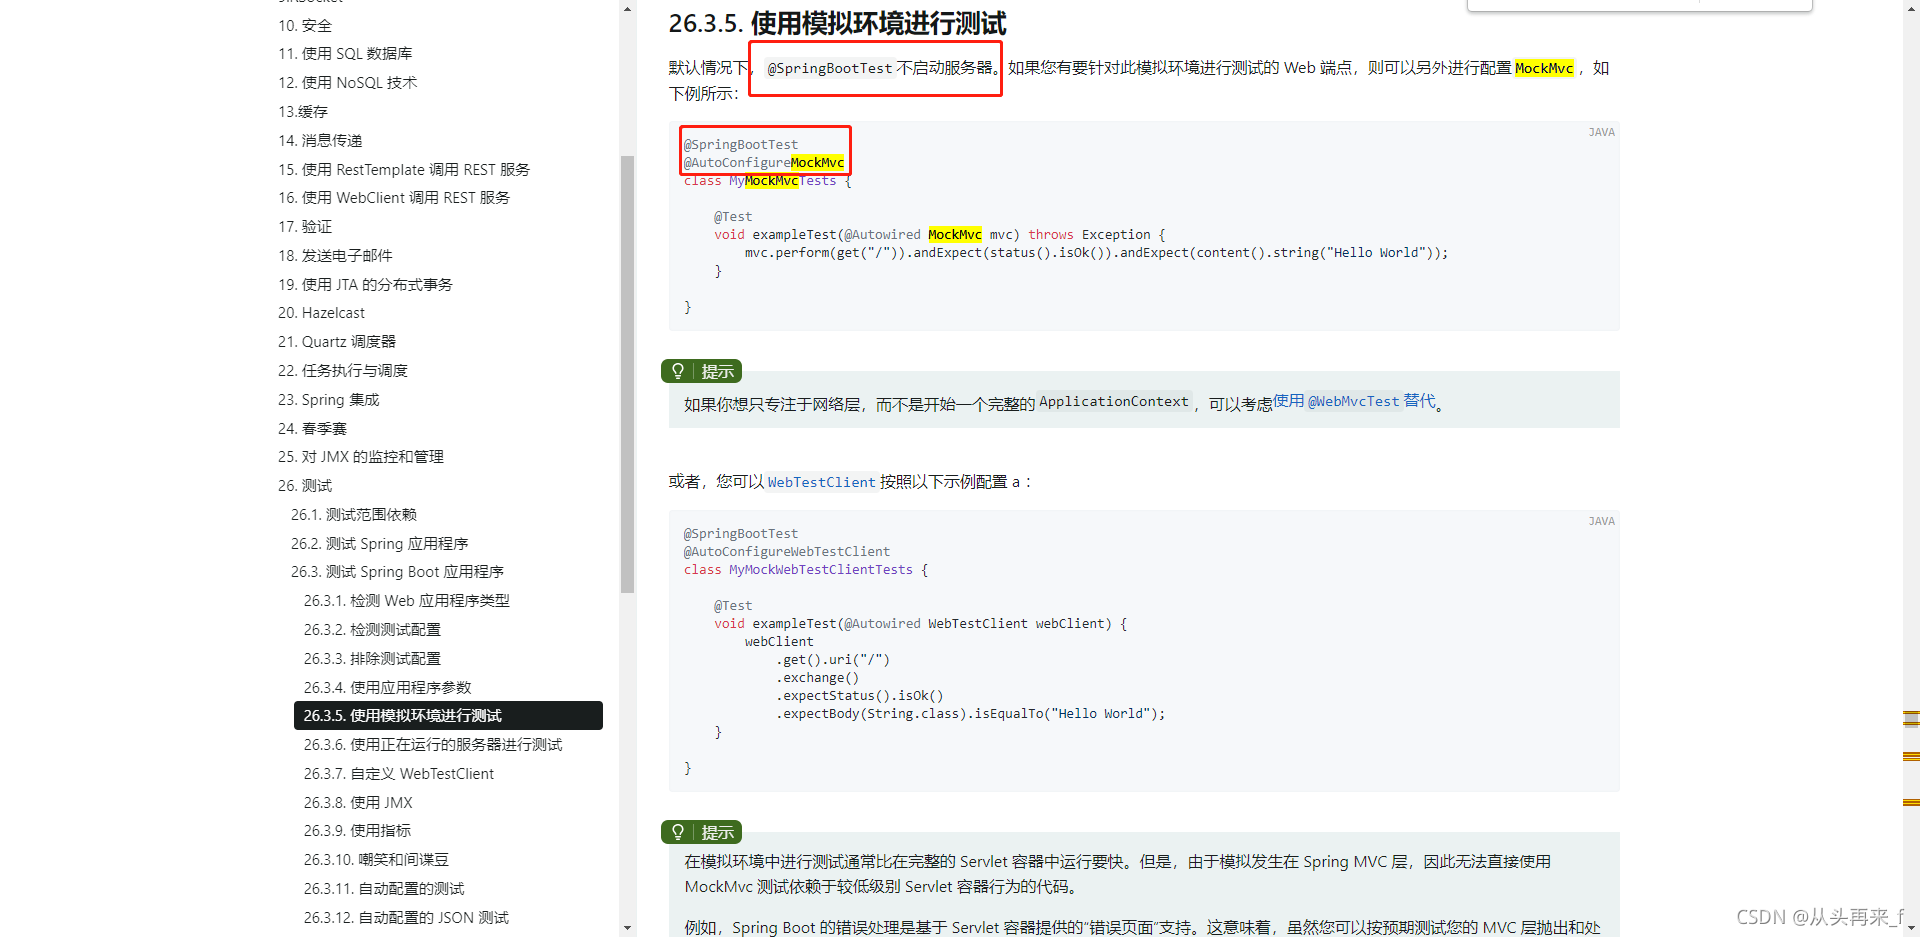Select '26.3.12. 自动配置的 JSON 测试' entry
Screen dimensions: 1920x937
[x=405, y=917]
